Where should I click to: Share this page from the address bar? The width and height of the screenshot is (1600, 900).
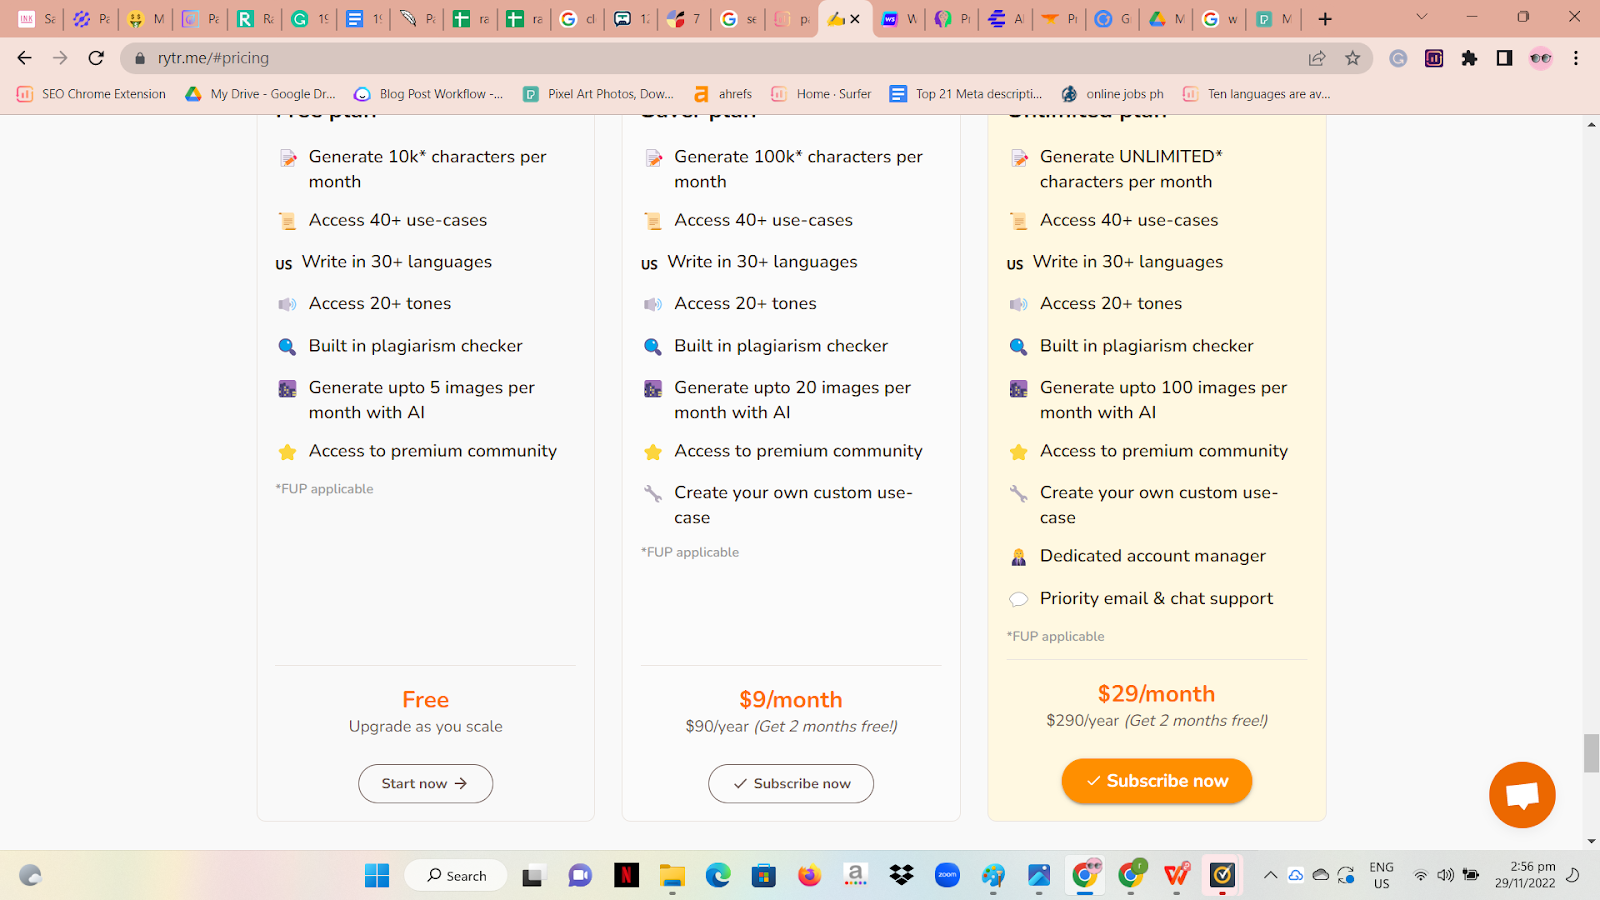pos(1317,58)
